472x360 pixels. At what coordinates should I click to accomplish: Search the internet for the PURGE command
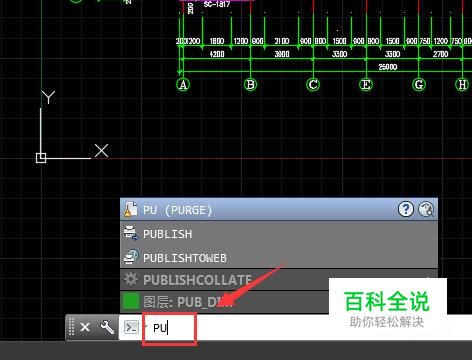[426, 209]
